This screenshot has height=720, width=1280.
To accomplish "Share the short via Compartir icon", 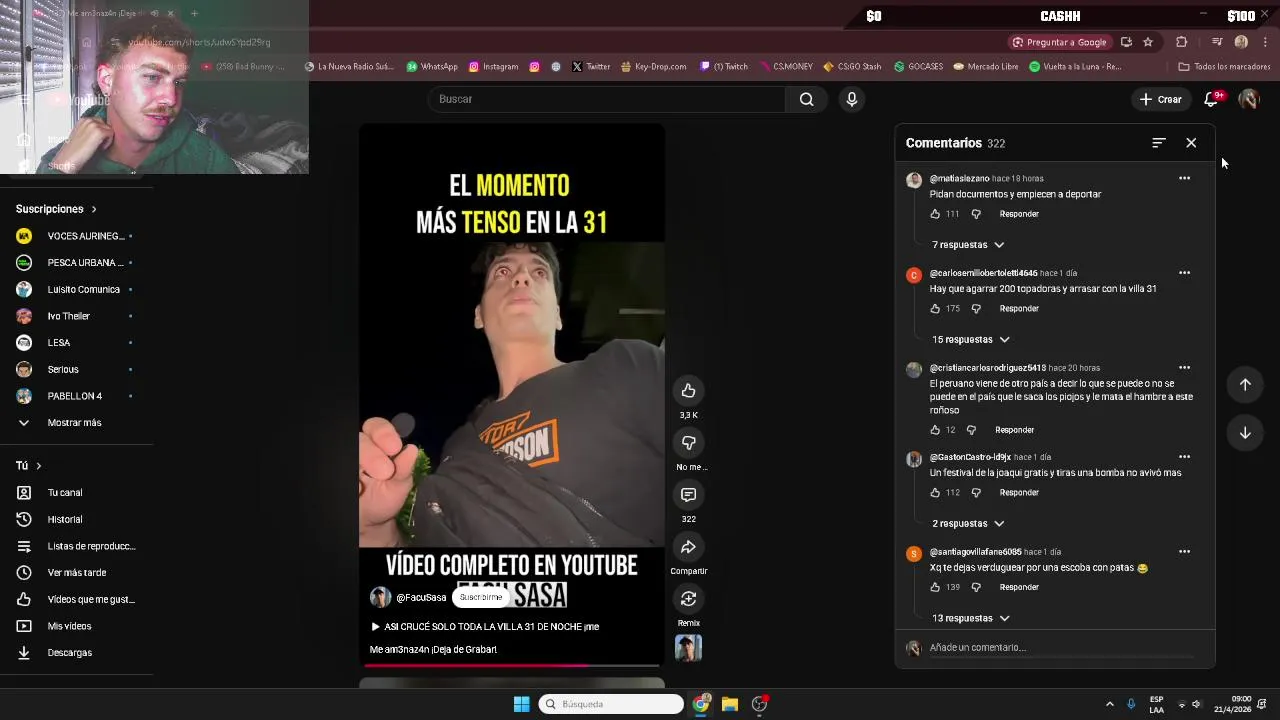I will tap(688, 546).
